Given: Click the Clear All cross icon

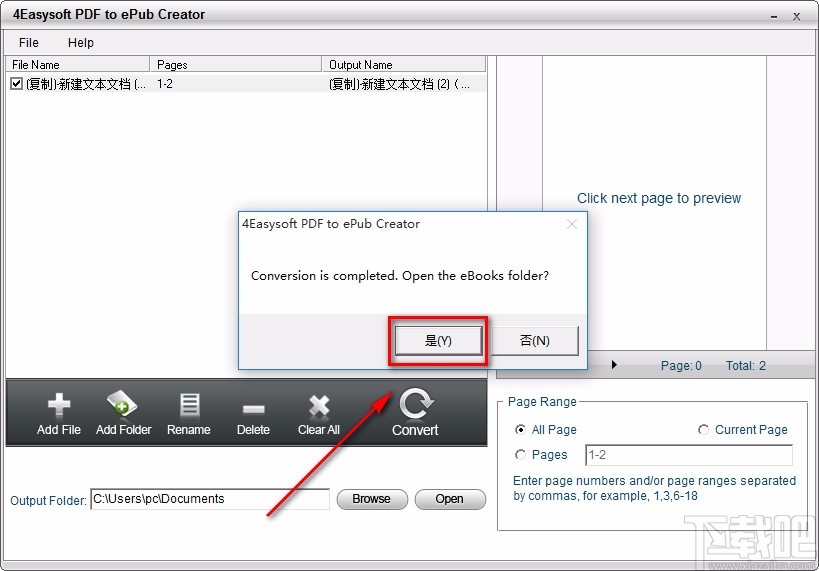Looking at the screenshot, I should [x=319, y=406].
